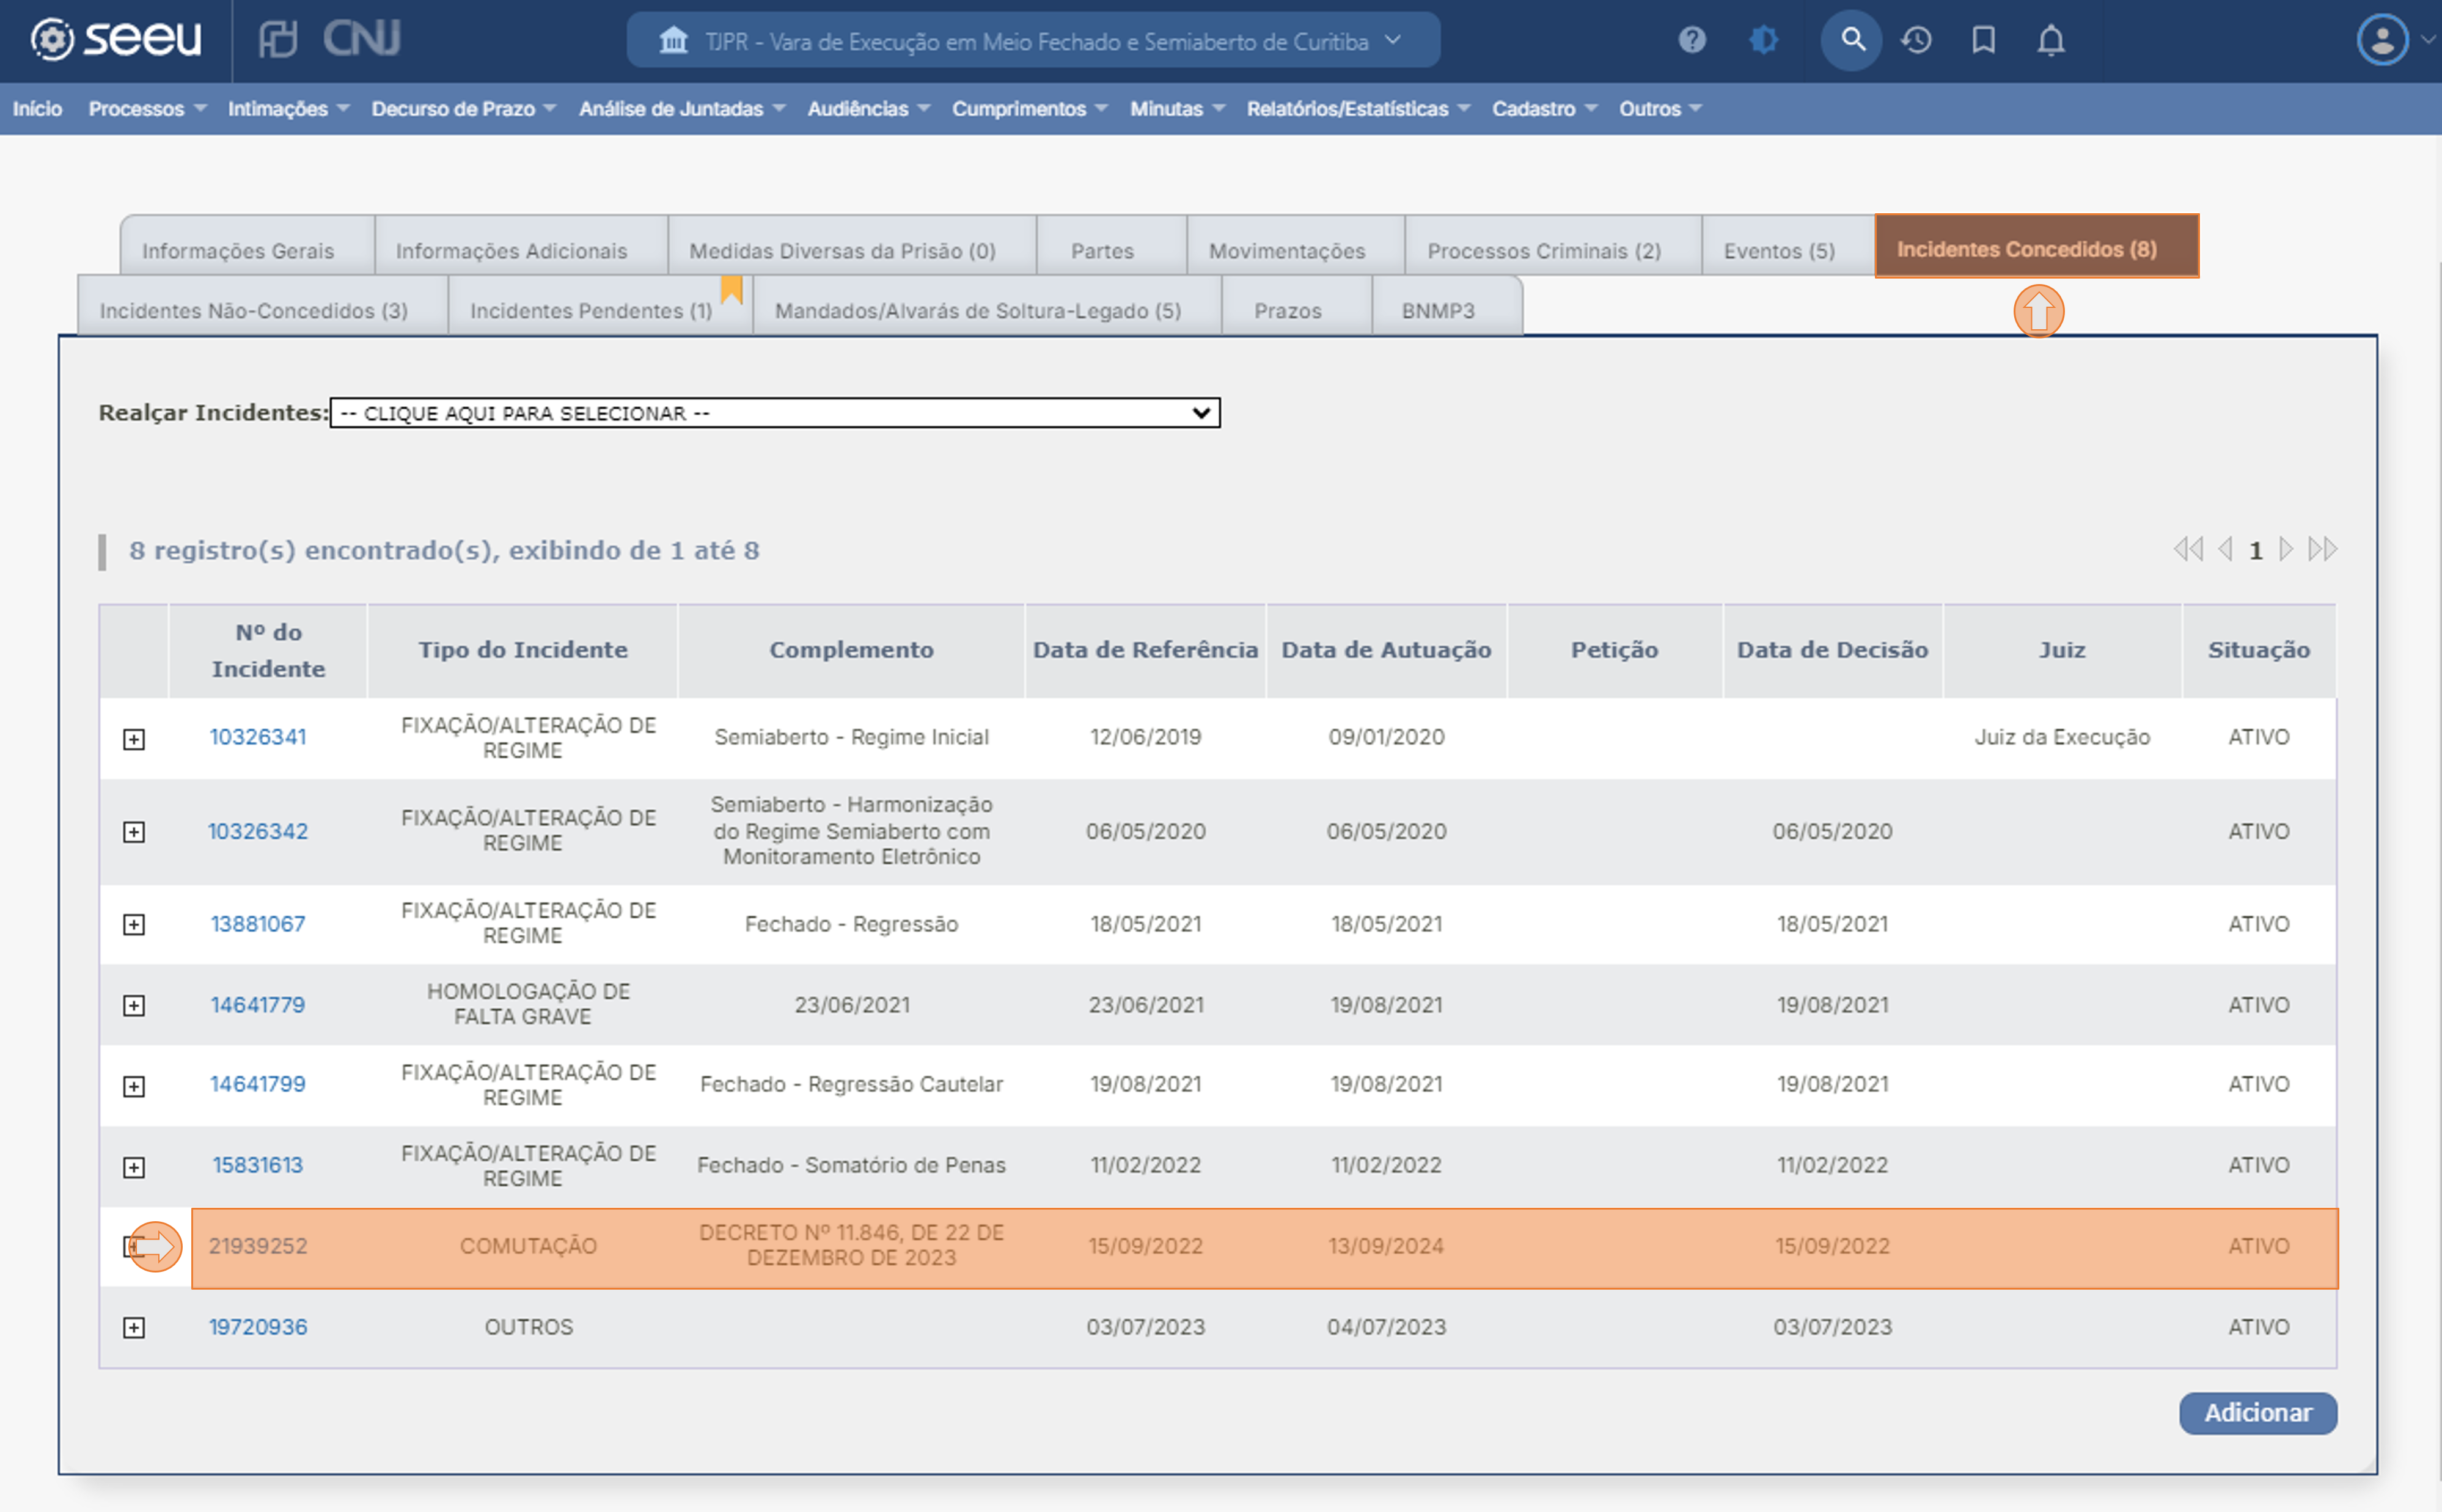Open the search magnifier icon

(1852, 40)
